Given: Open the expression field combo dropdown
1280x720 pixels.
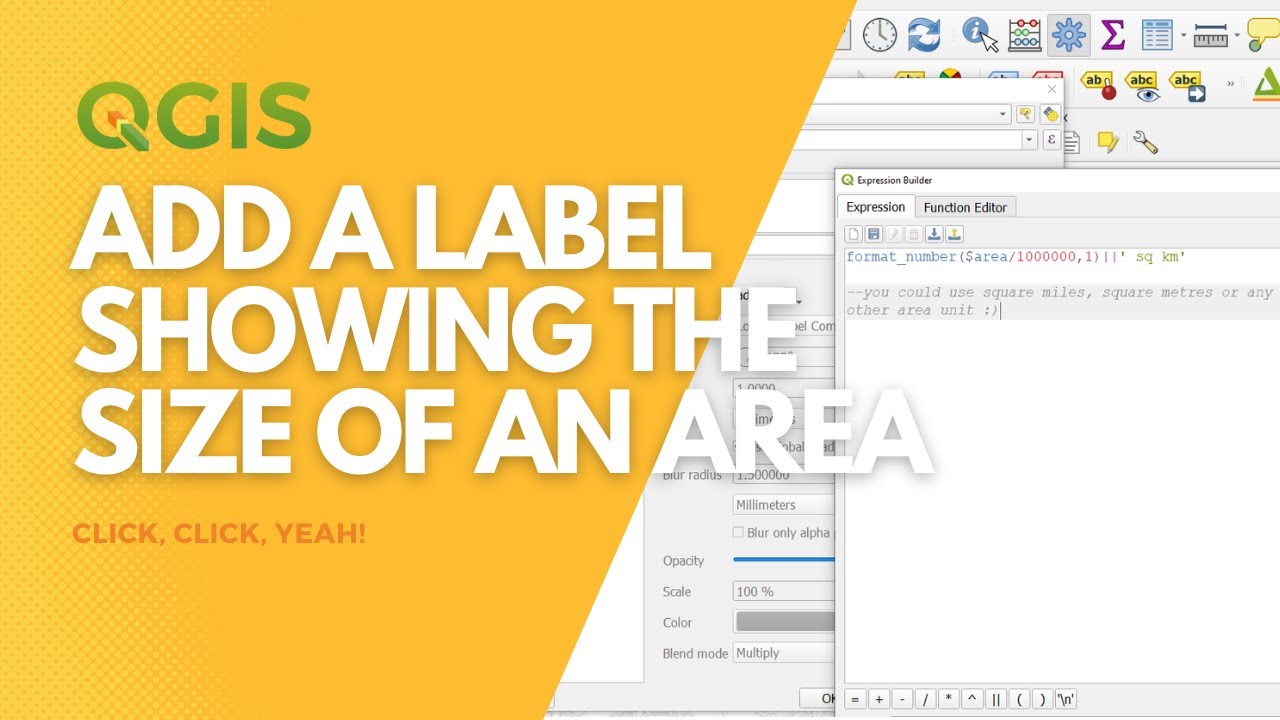Looking at the screenshot, I should pyautogui.click(x=1030, y=140).
